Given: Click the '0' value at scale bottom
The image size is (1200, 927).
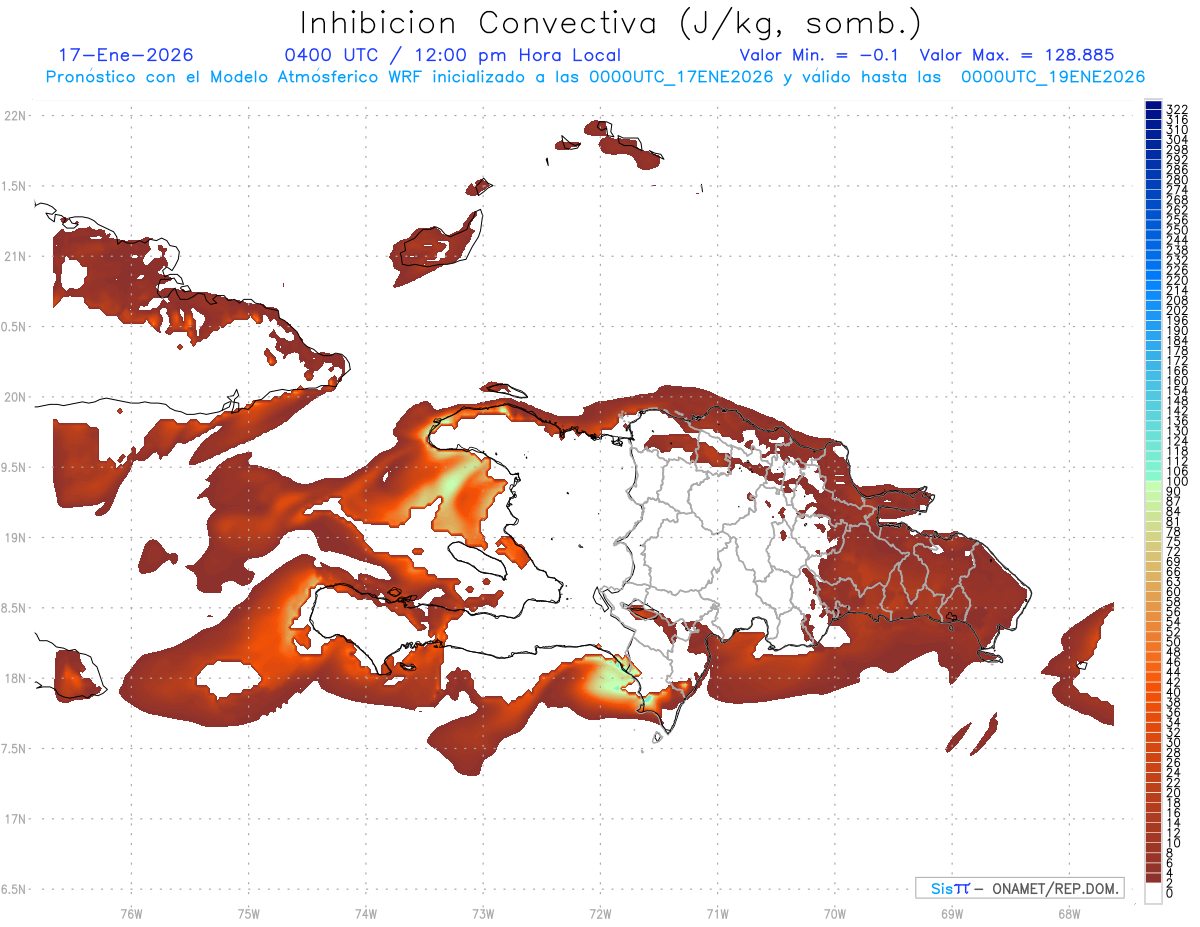Looking at the screenshot, I should point(1170,893).
